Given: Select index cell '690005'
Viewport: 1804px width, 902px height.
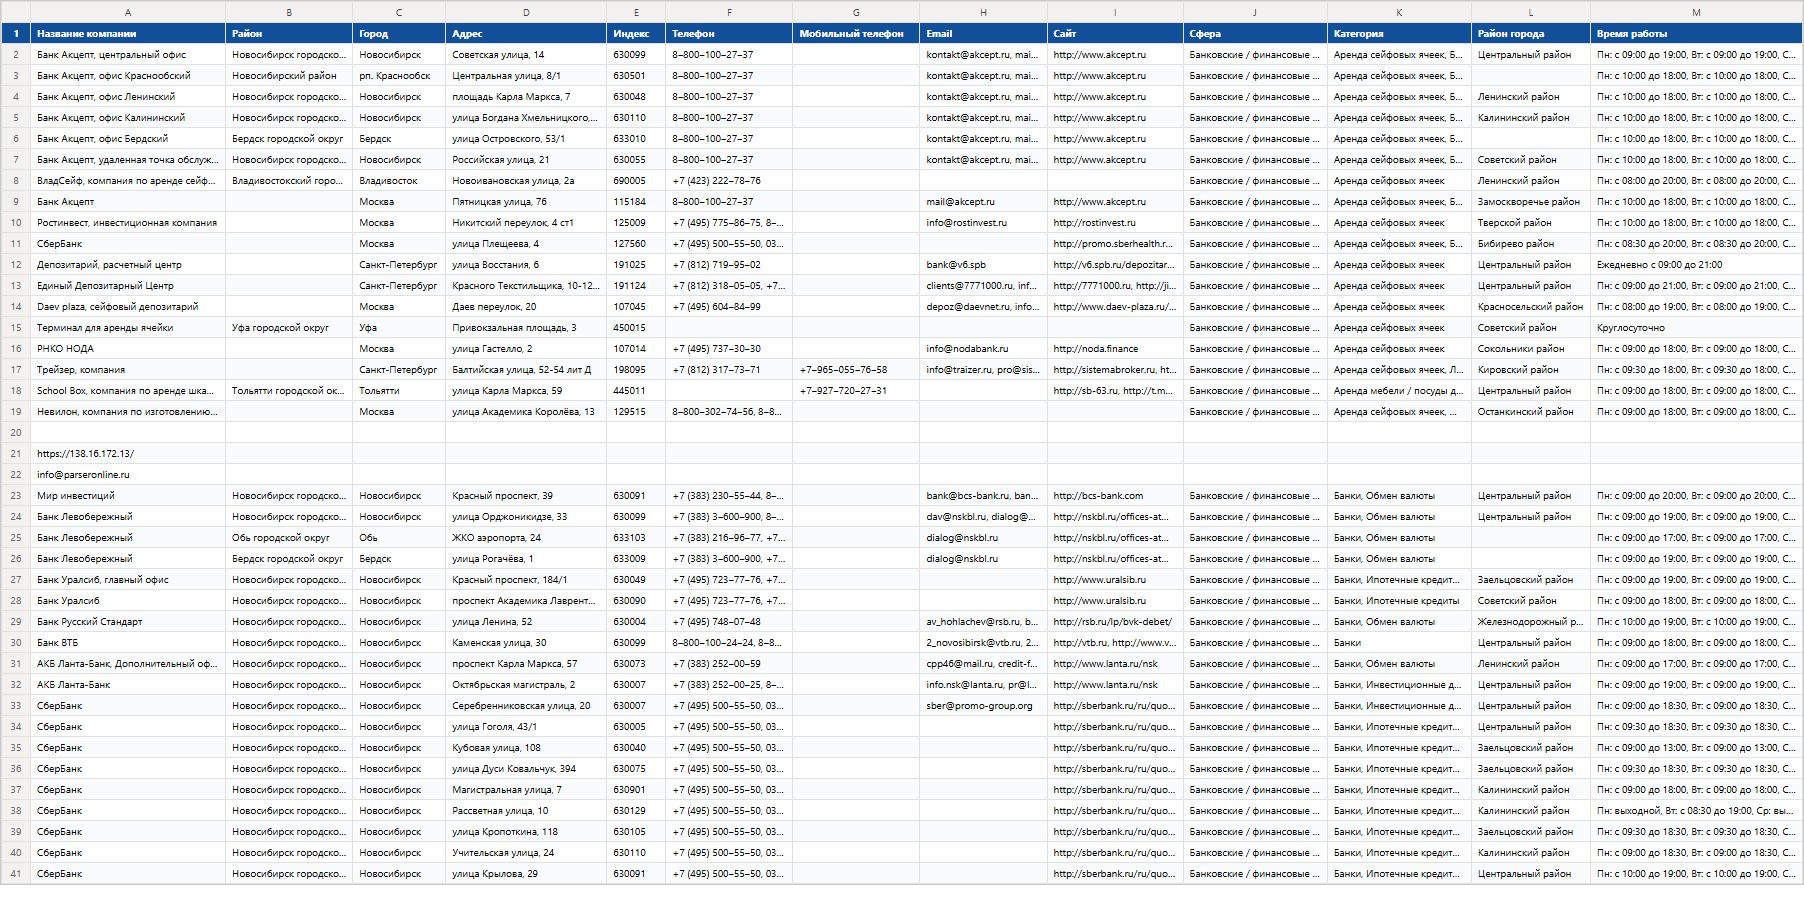Looking at the screenshot, I should 636,181.
